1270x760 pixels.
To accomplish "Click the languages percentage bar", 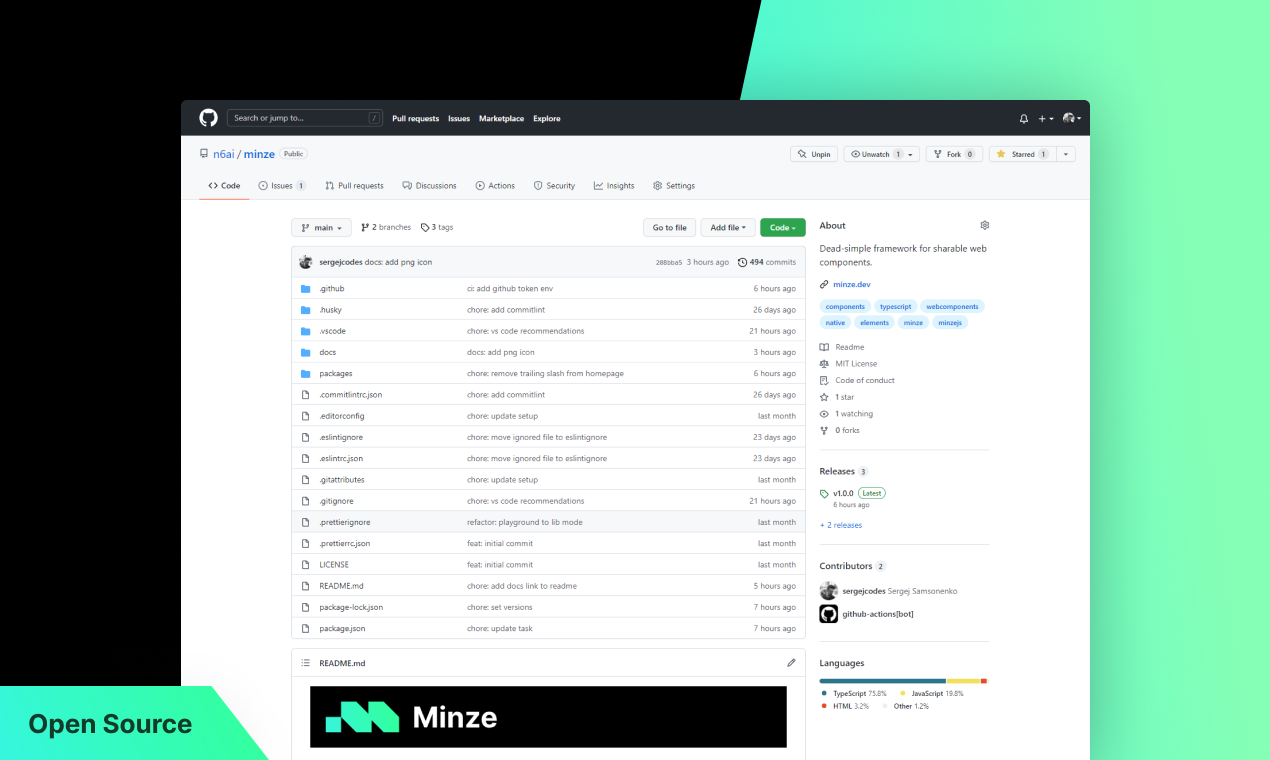I will coord(903,681).
